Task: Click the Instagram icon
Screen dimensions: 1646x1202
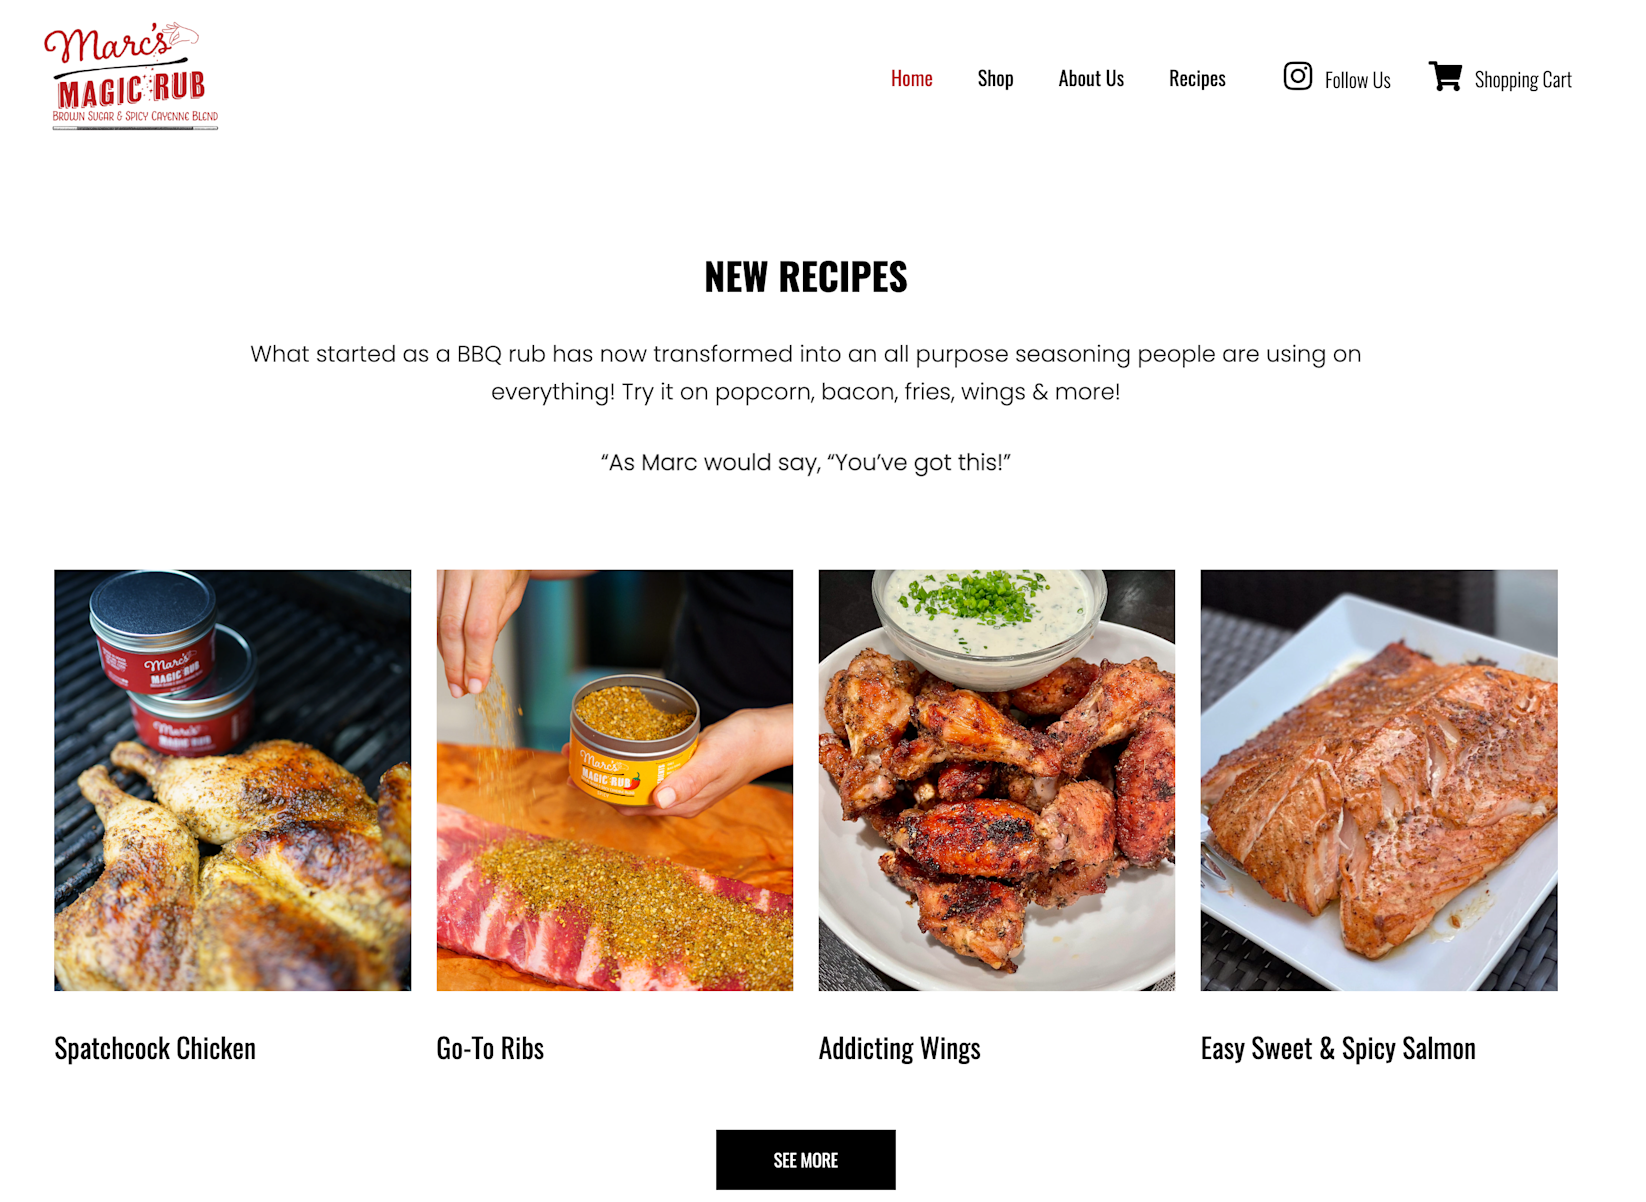Action: tap(1297, 76)
